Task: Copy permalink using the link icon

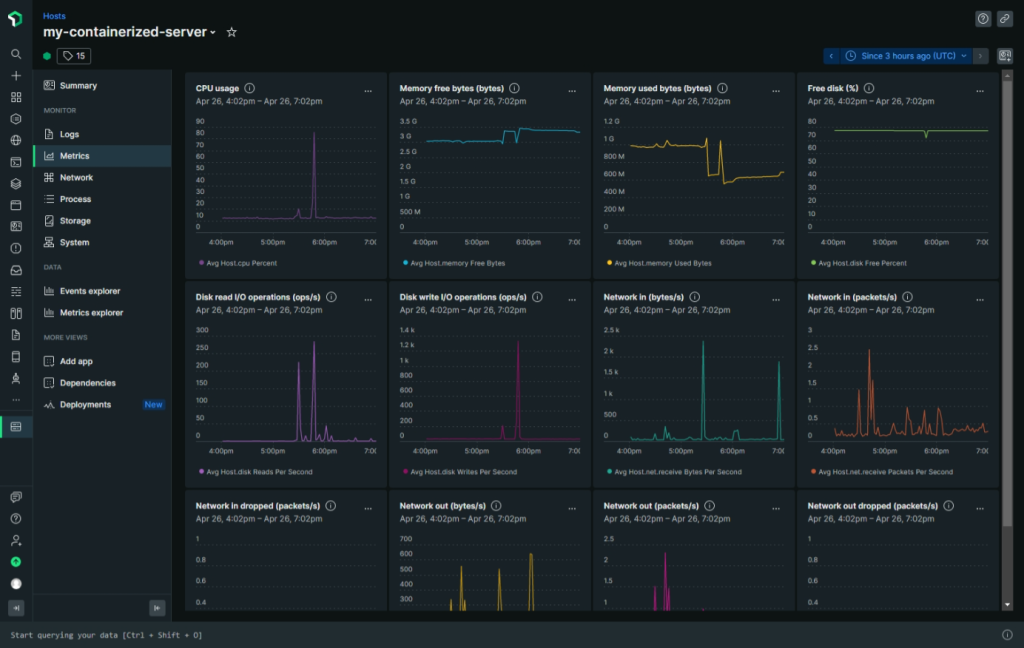Action: pyautogui.click(x=1004, y=19)
